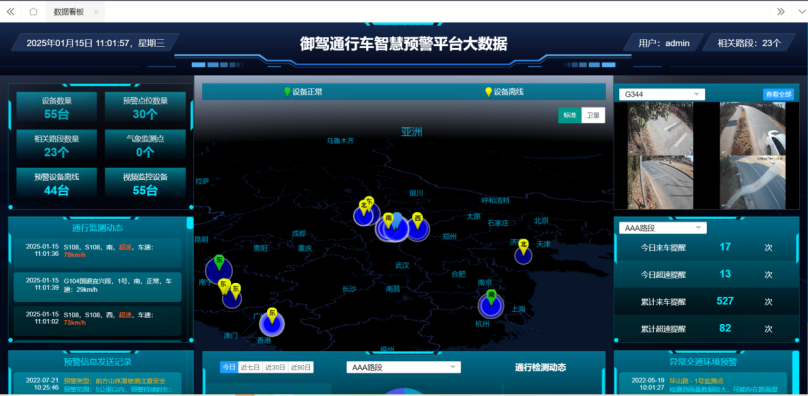This screenshot has height=396, width=808.
Task: Click the 通行监测动态 panel title
Action: tap(97, 227)
